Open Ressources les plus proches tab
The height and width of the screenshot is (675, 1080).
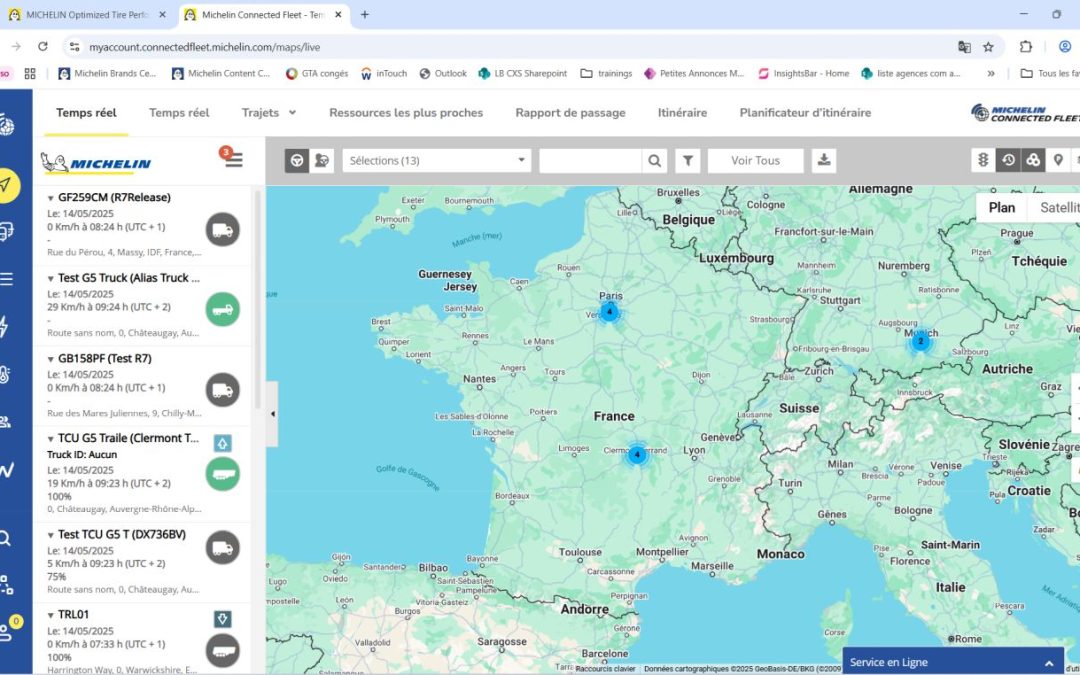tap(406, 112)
